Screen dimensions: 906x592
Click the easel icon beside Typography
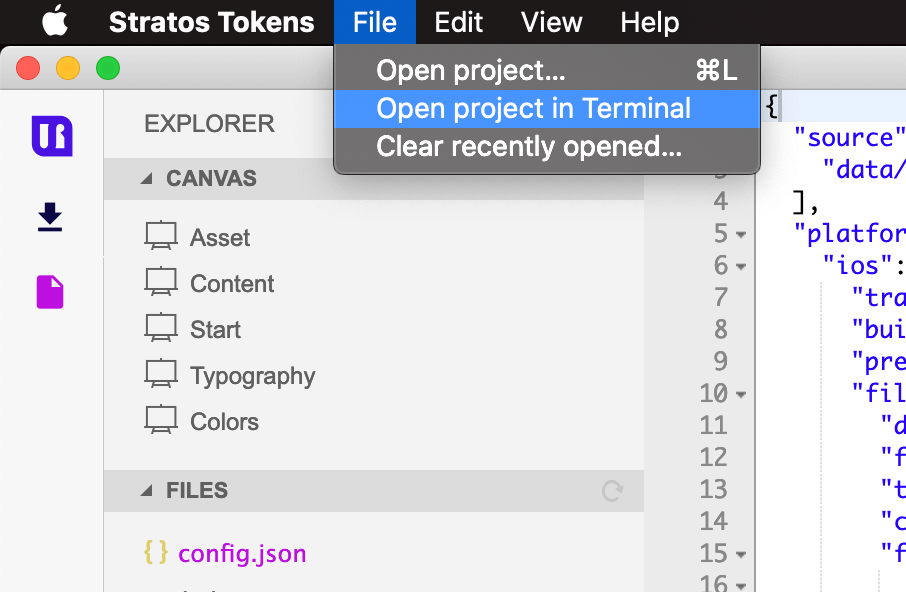coord(161,374)
